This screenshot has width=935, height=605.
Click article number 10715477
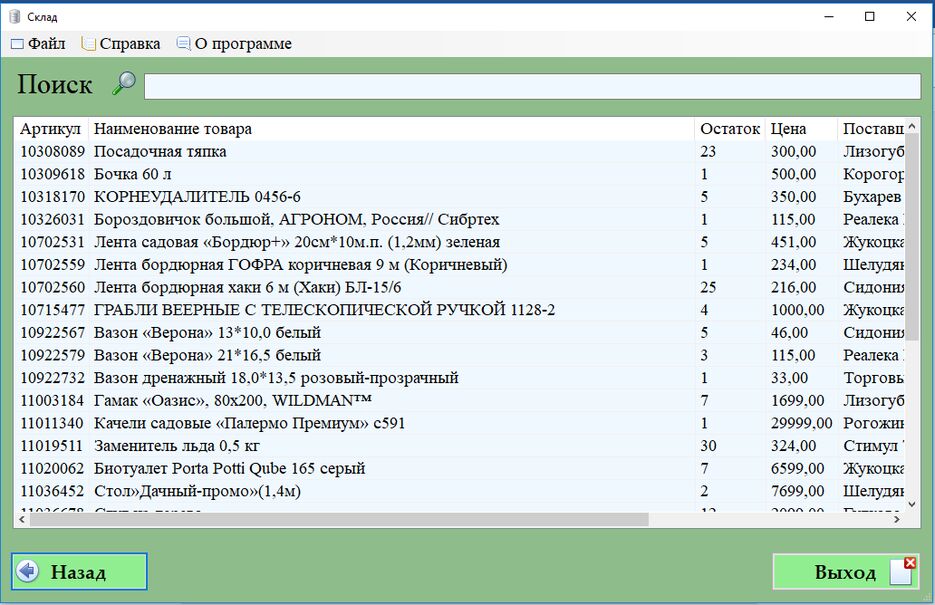(x=52, y=310)
